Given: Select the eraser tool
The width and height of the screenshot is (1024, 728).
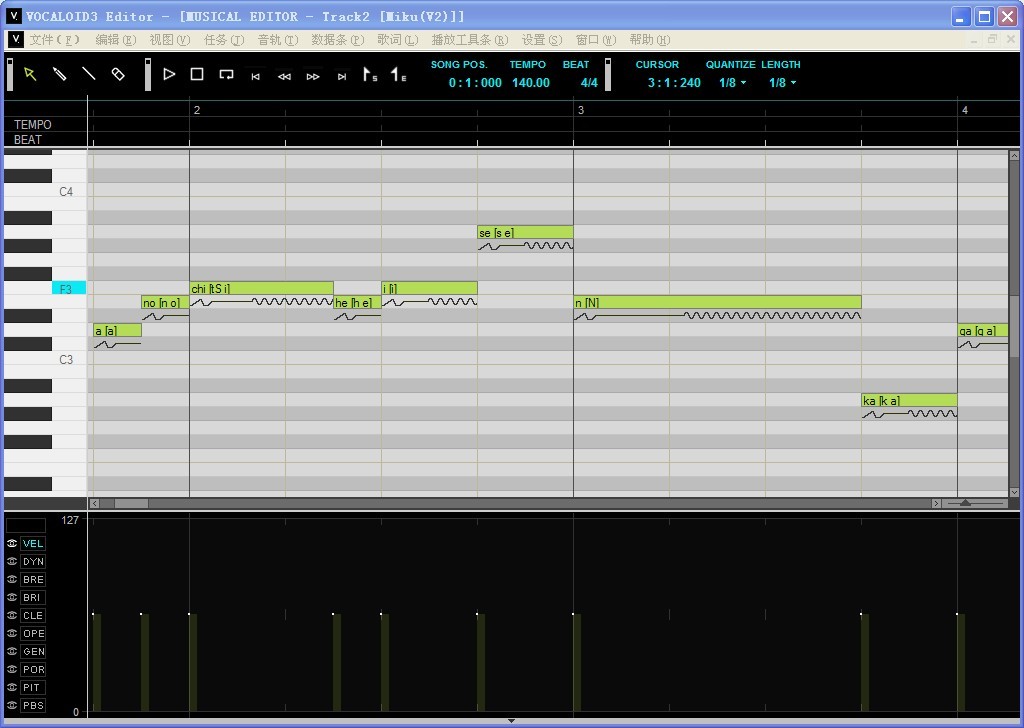Looking at the screenshot, I should 118,74.
